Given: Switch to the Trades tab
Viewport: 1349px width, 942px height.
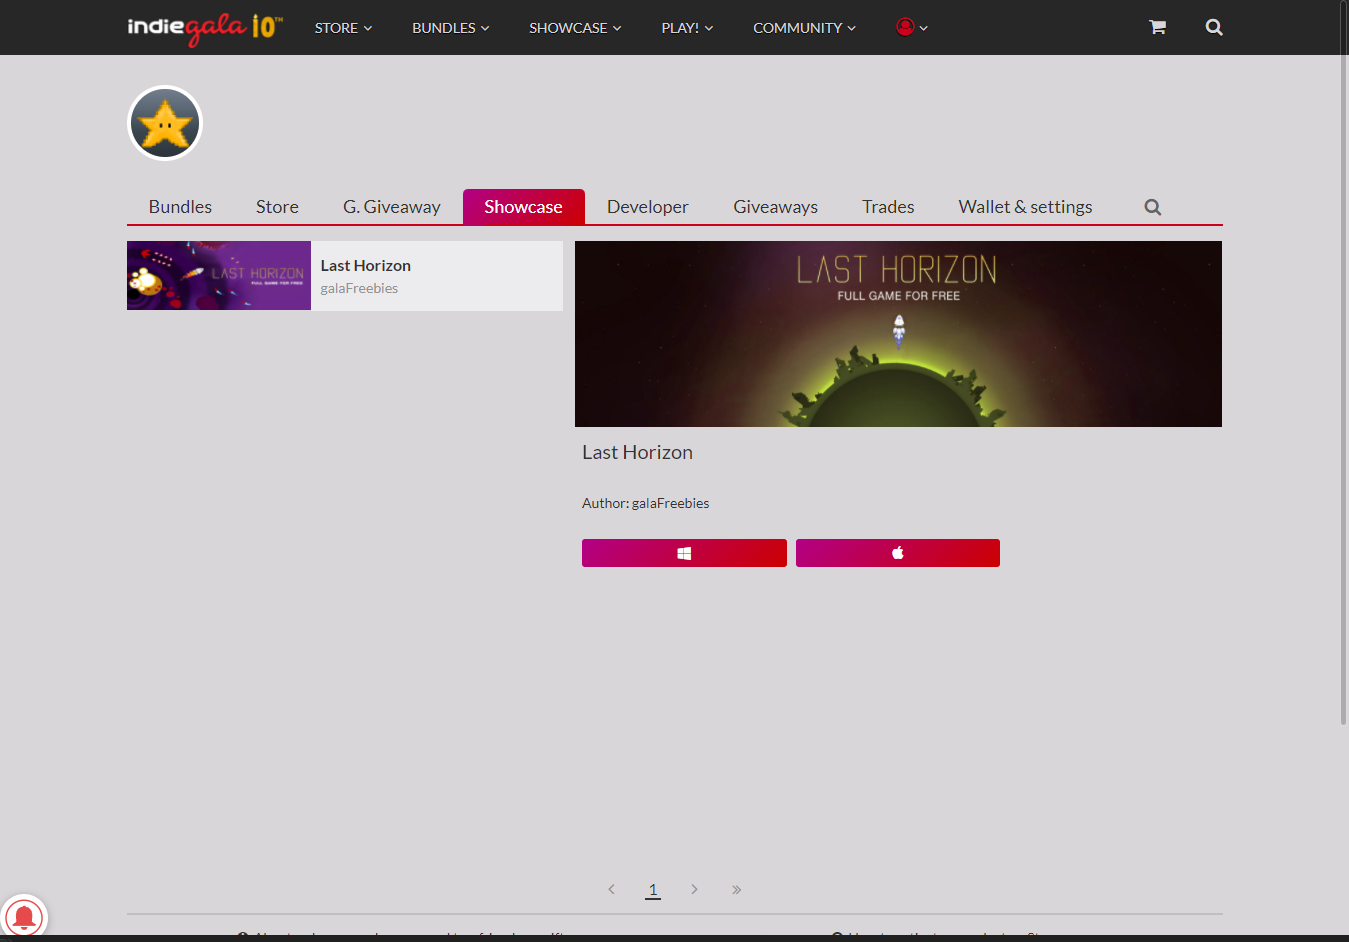Looking at the screenshot, I should [888, 207].
